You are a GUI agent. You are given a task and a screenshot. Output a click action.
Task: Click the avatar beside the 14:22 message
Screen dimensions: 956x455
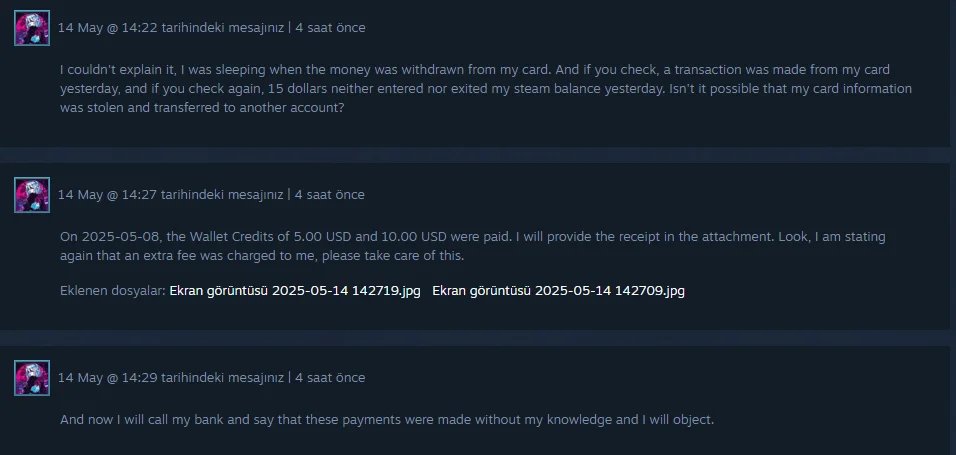click(x=32, y=28)
